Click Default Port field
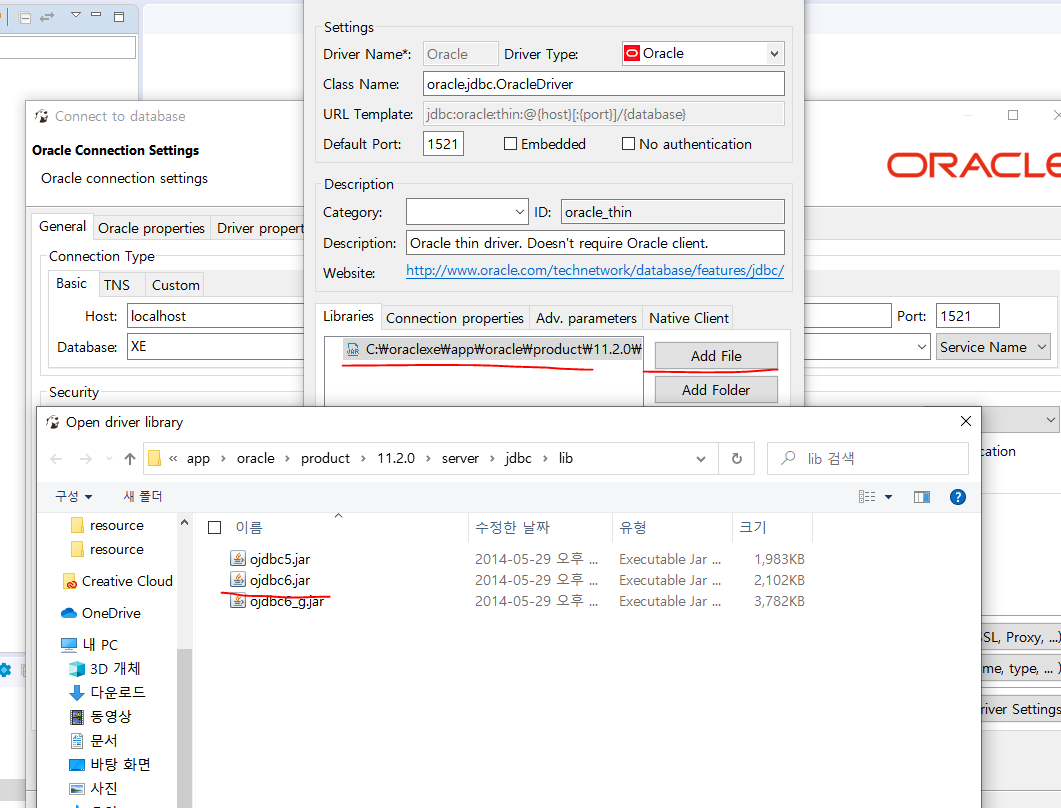The height and width of the screenshot is (808, 1061). (443, 144)
